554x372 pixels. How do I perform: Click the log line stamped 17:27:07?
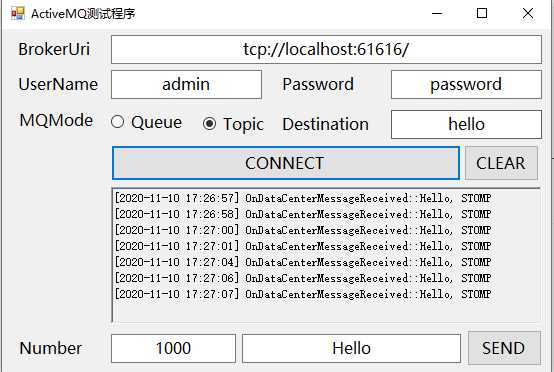pos(303,294)
